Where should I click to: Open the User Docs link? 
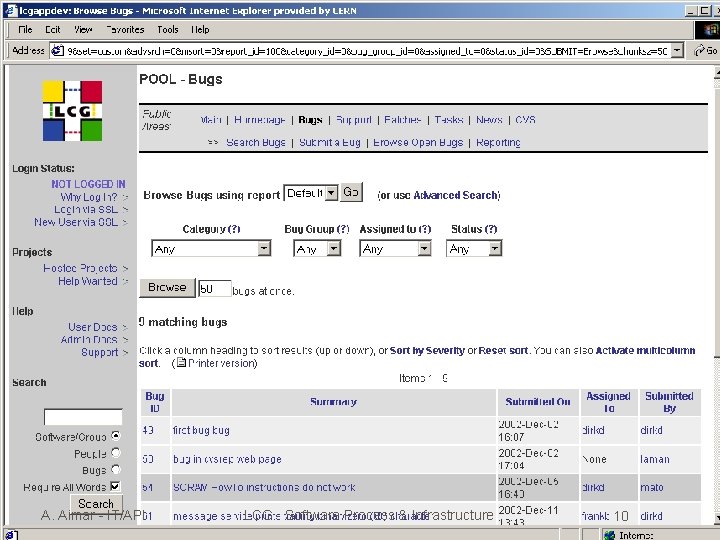click(93, 327)
